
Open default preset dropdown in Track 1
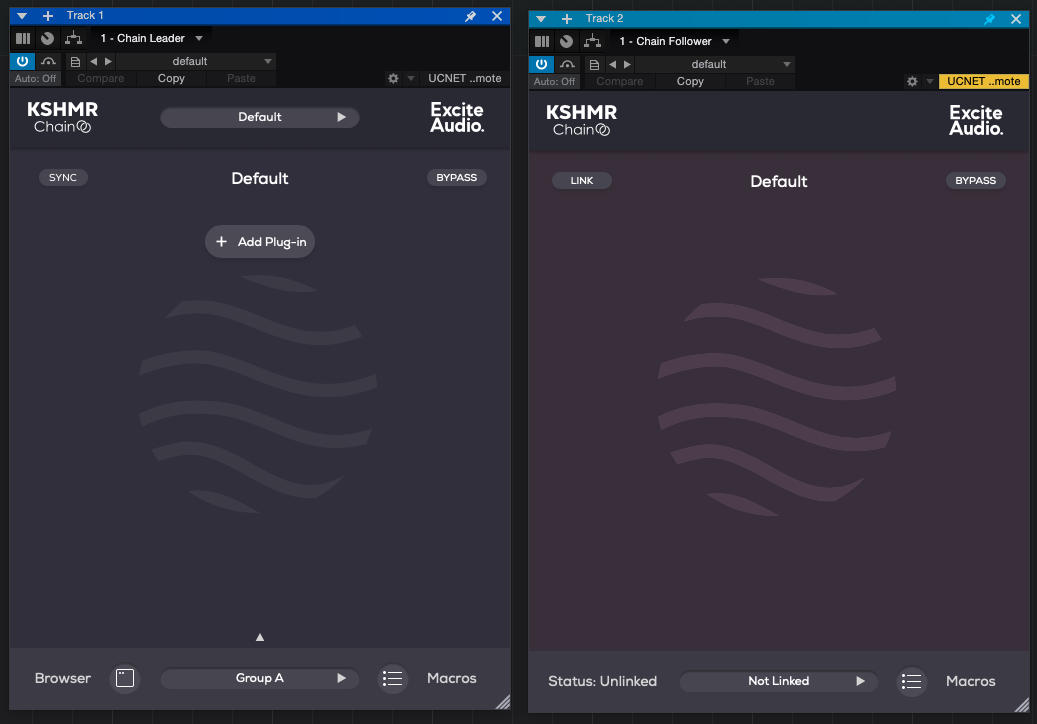pos(196,61)
